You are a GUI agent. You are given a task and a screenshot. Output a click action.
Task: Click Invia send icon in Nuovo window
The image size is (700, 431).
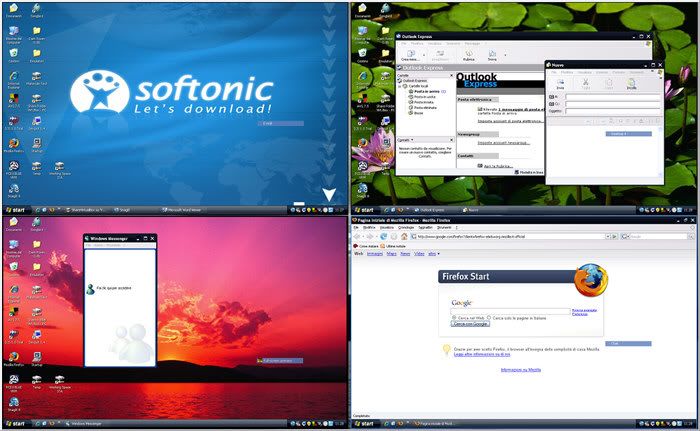560,85
